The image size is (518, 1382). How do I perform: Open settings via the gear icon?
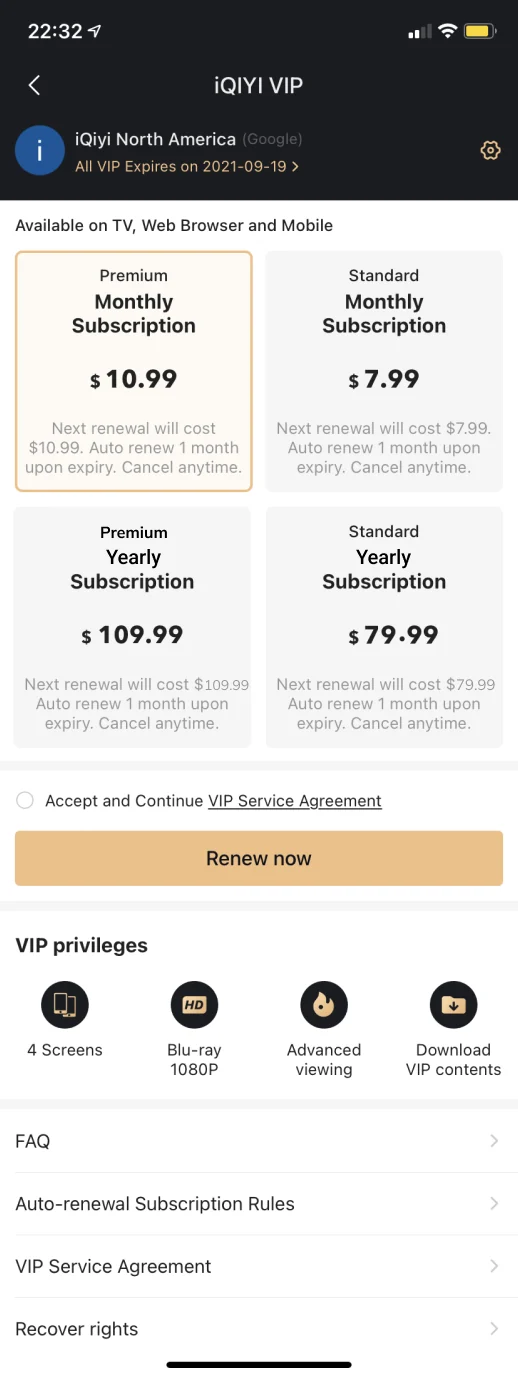pyautogui.click(x=490, y=150)
